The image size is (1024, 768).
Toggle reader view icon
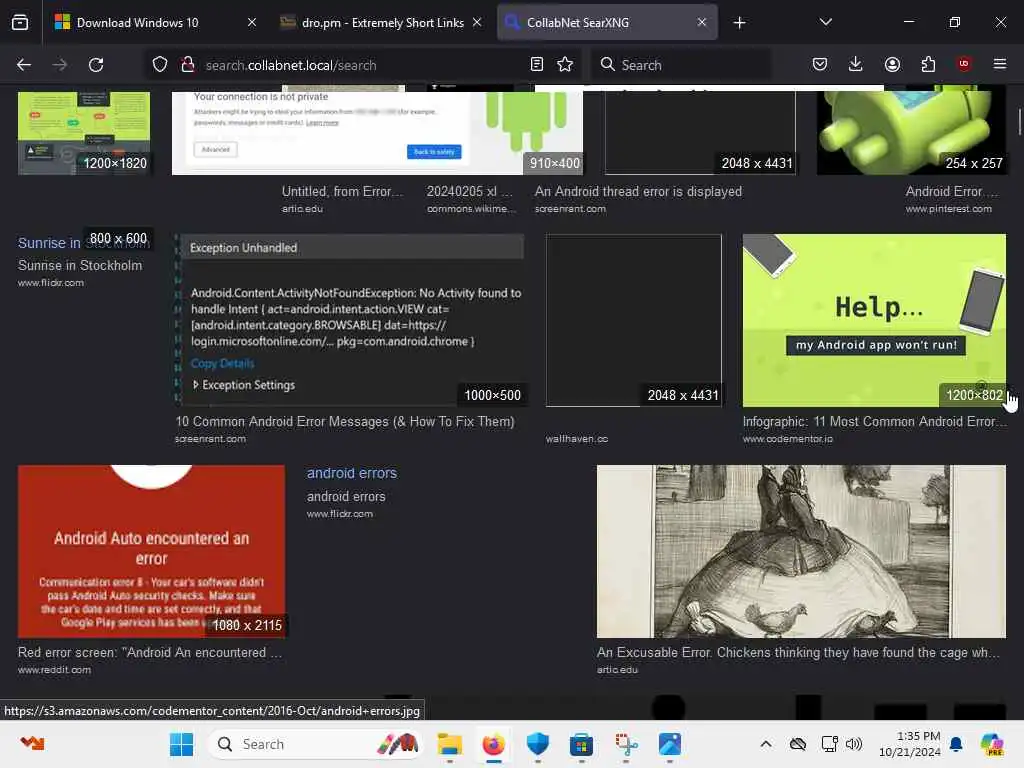pyautogui.click(x=537, y=65)
